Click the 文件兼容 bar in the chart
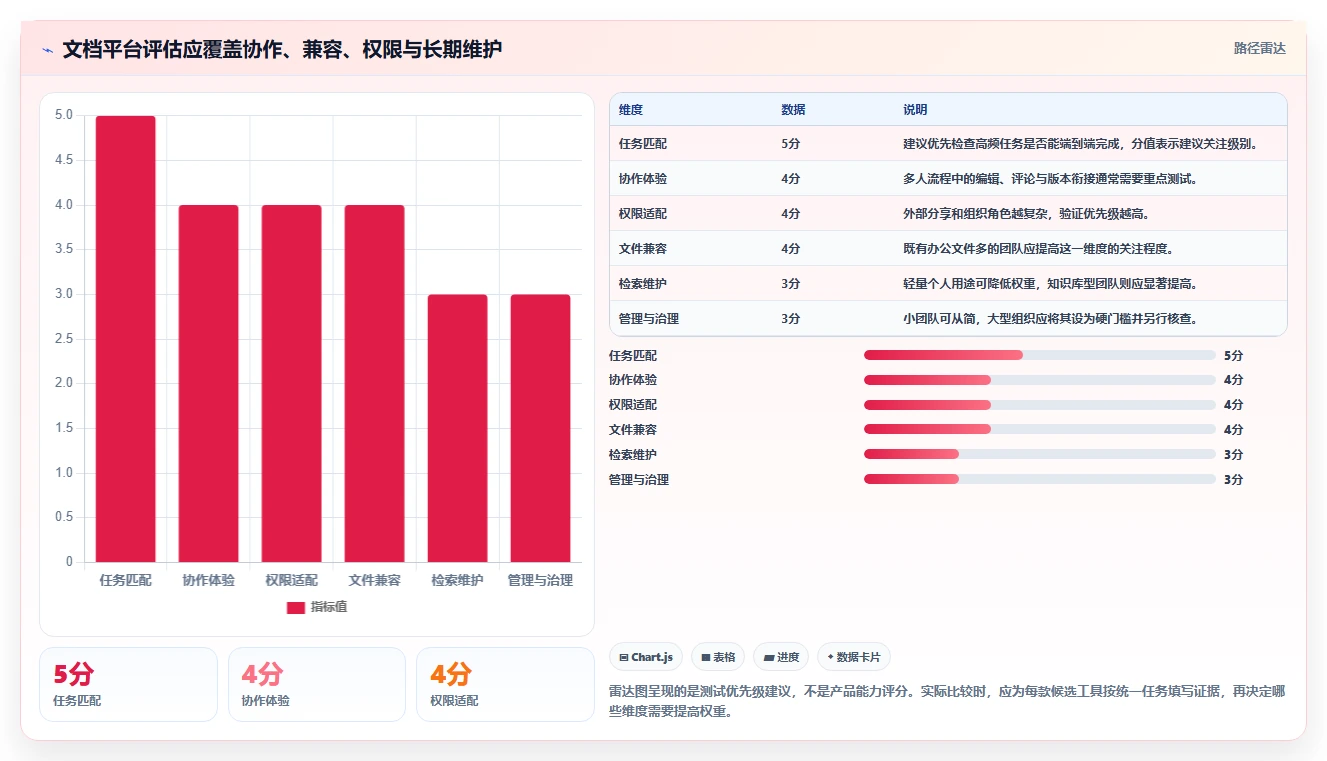The width and height of the screenshot is (1327, 761). click(374, 384)
